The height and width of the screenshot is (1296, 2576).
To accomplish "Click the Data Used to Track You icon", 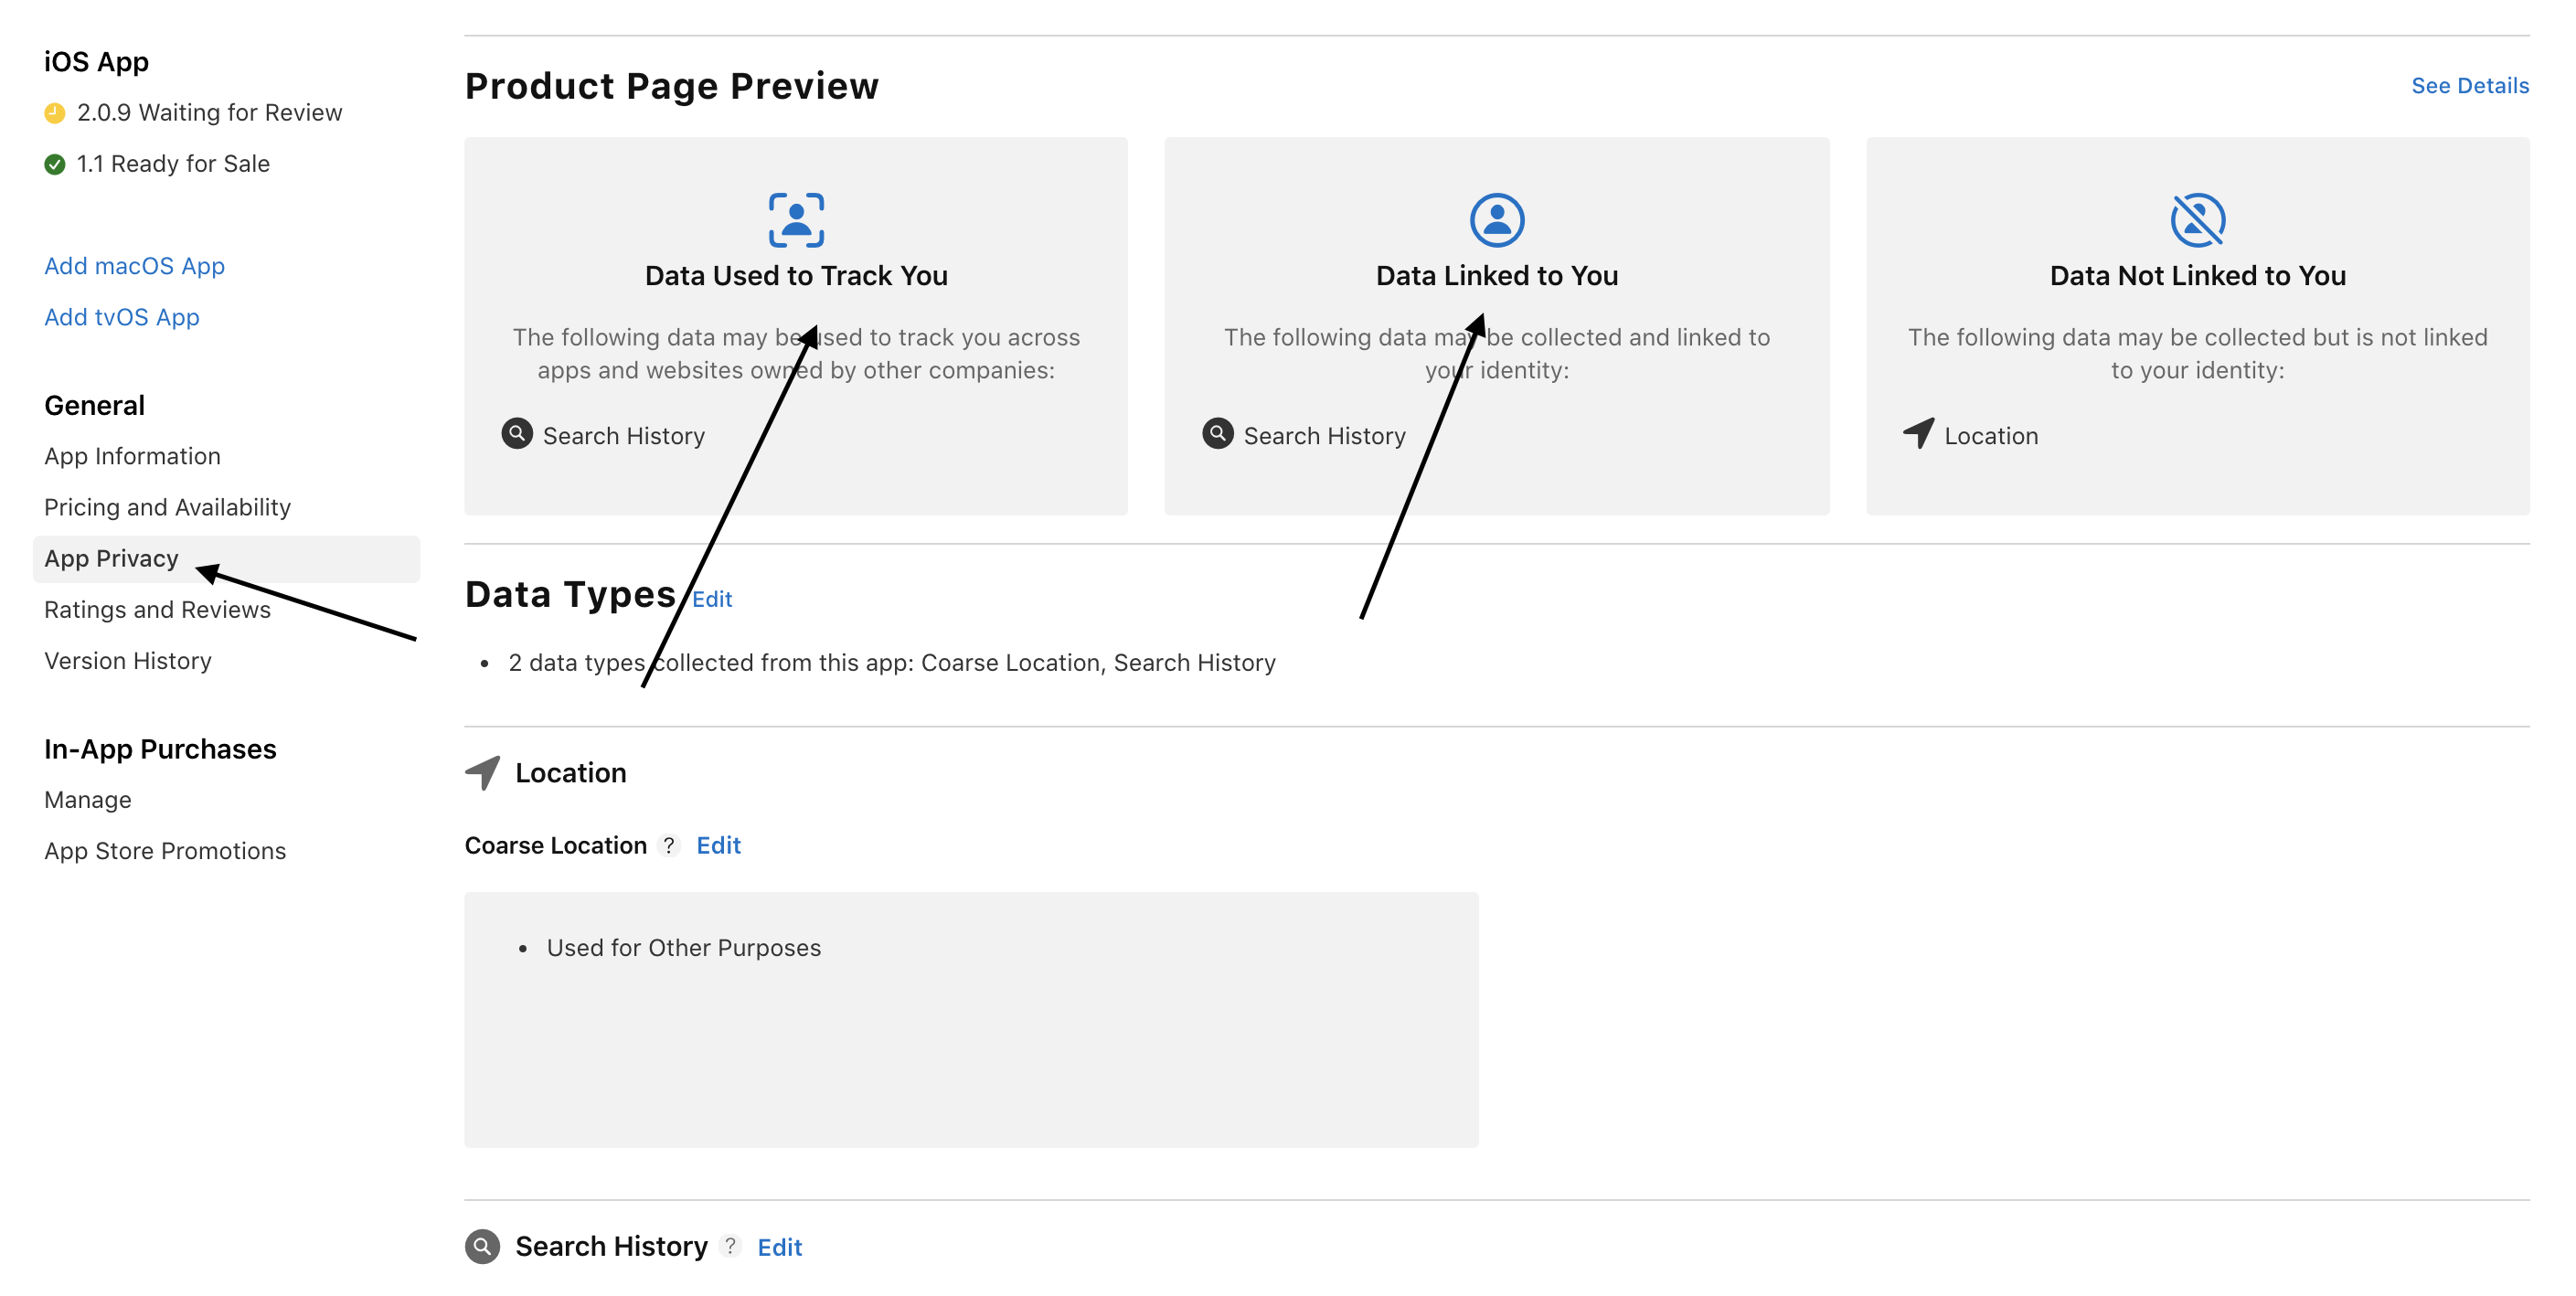I will pyautogui.click(x=796, y=220).
